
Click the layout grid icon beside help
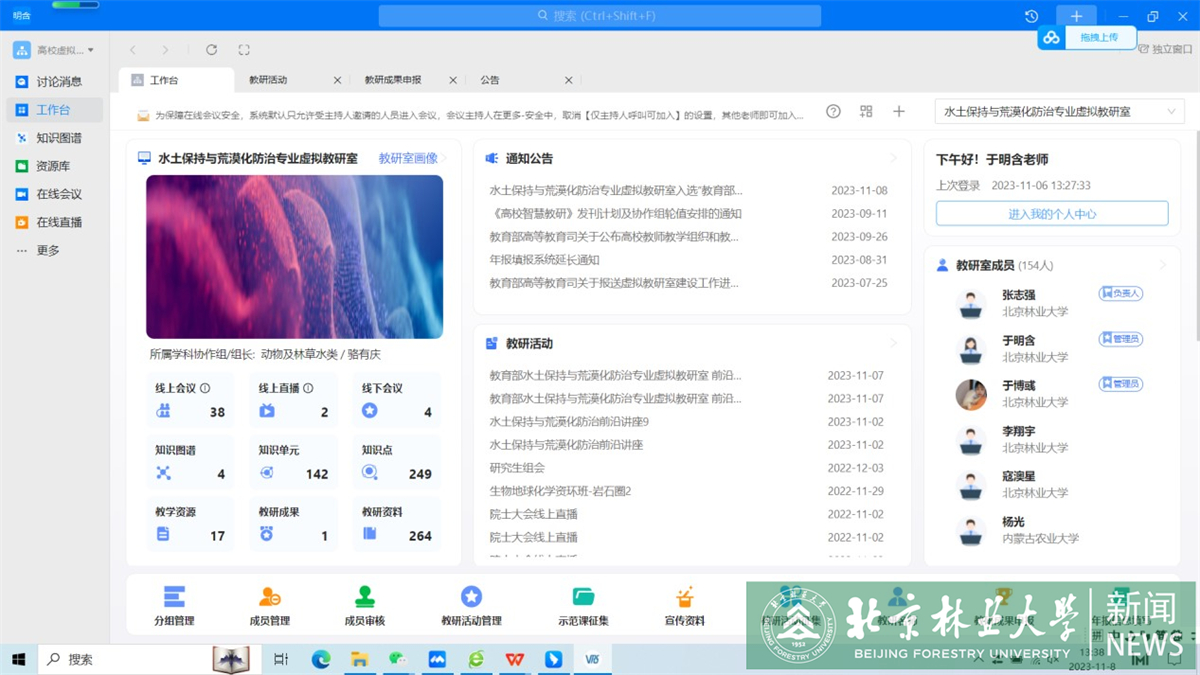point(866,112)
